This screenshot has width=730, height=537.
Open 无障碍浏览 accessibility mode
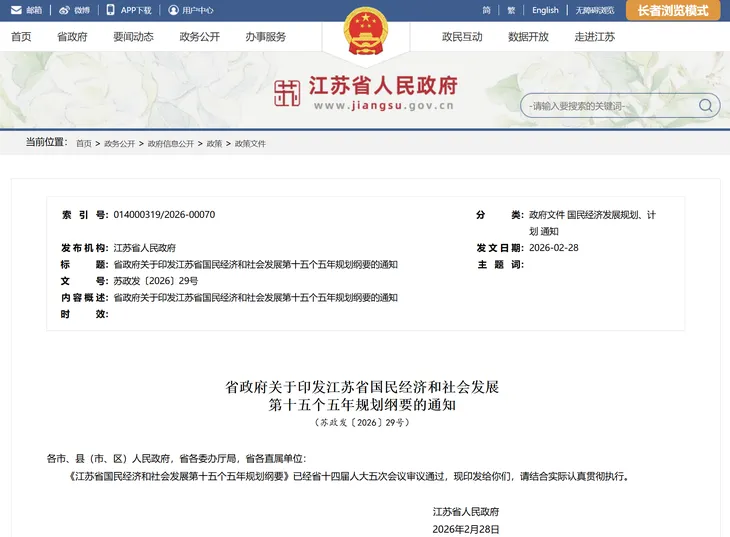(x=594, y=10)
